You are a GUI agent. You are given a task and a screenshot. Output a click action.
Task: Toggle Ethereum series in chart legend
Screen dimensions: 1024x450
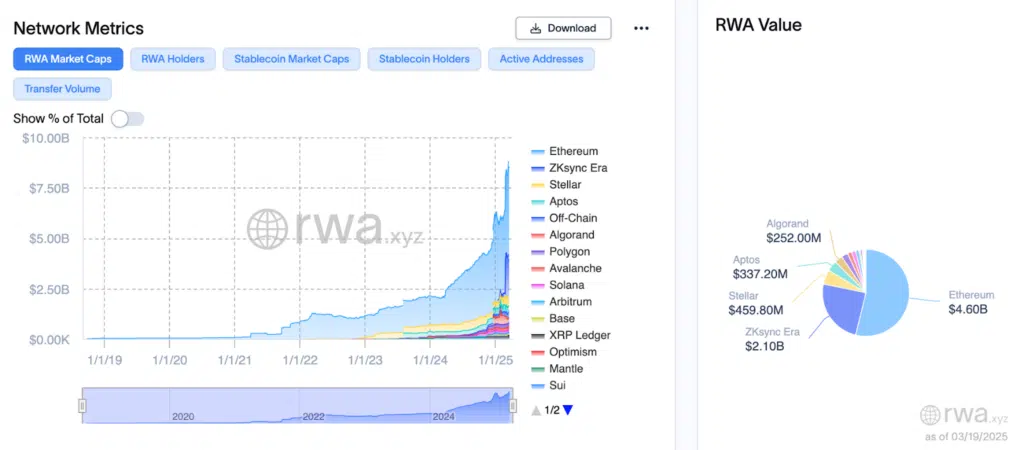point(565,152)
